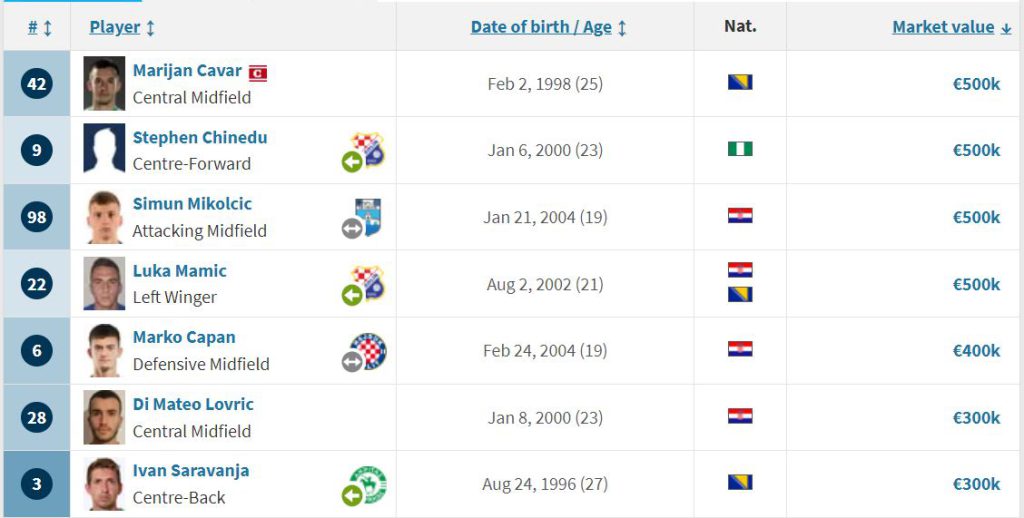Click the captain icon beside Marijan Cavar

pyautogui.click(x=258, y=73)
